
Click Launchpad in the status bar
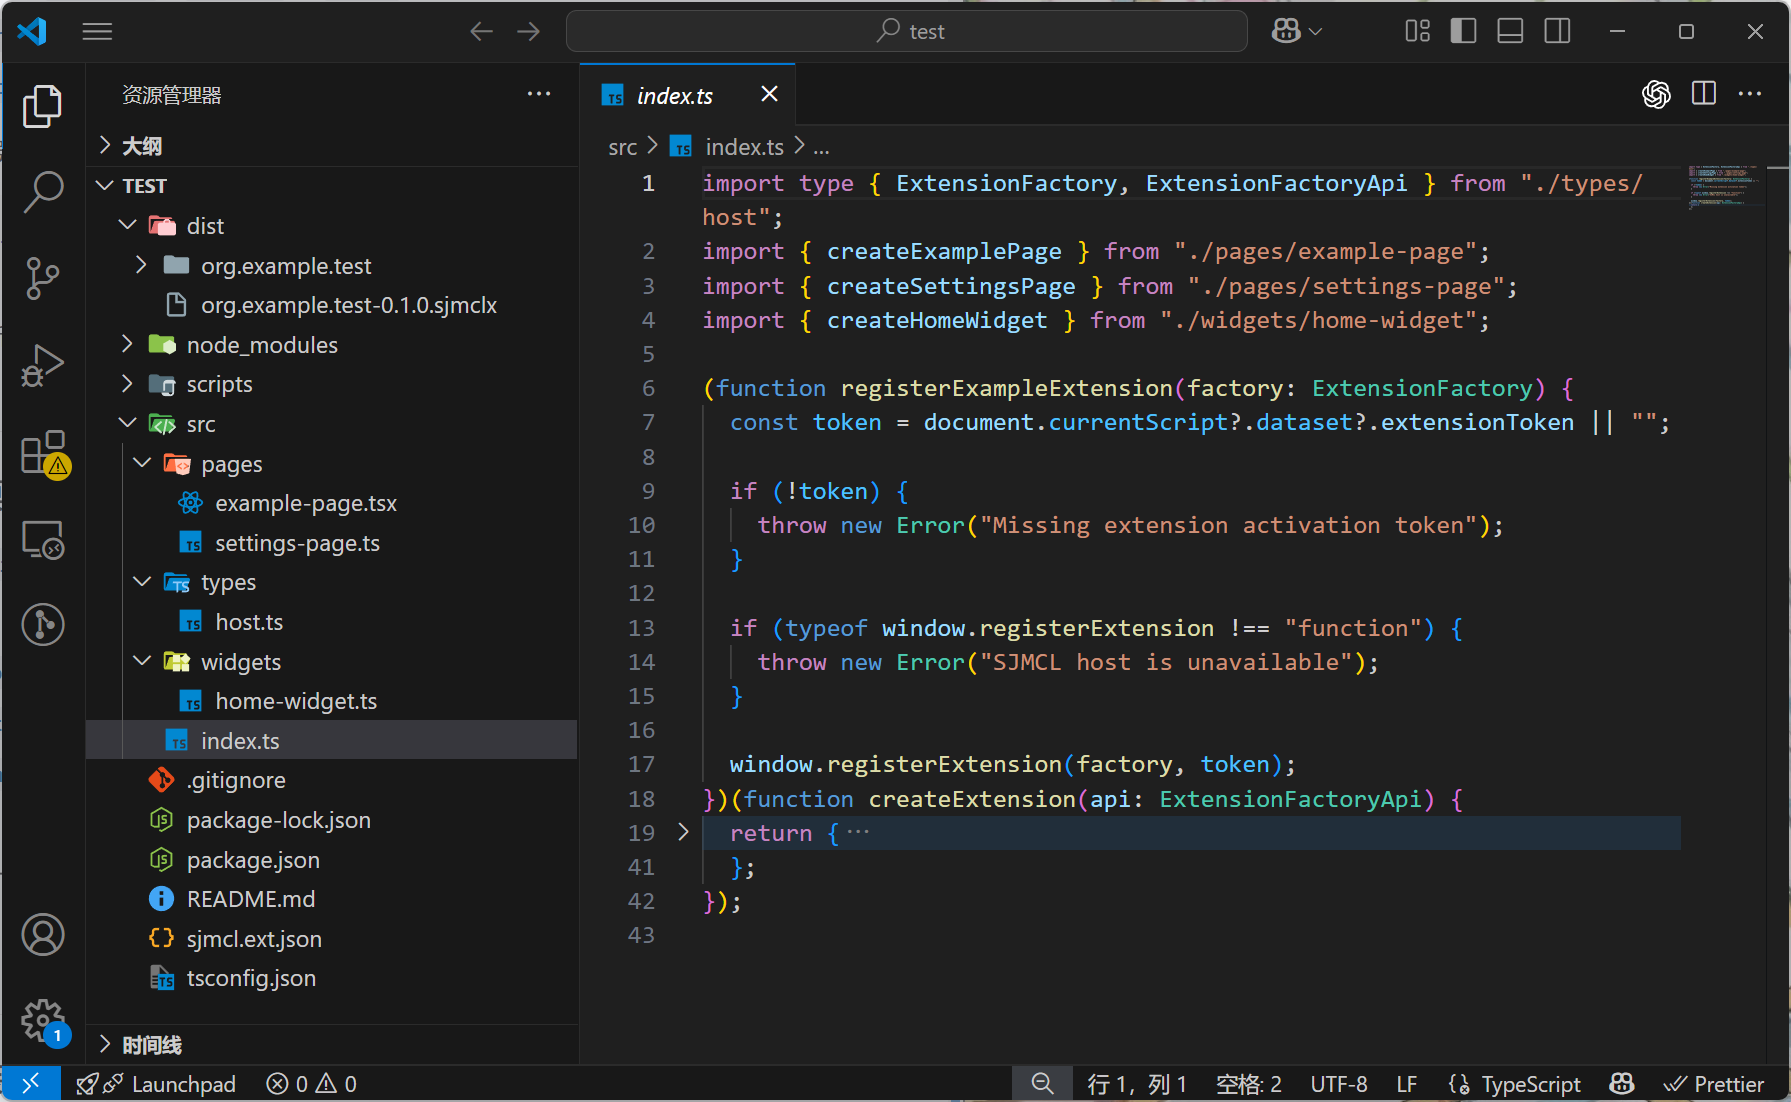[183, 1084]
